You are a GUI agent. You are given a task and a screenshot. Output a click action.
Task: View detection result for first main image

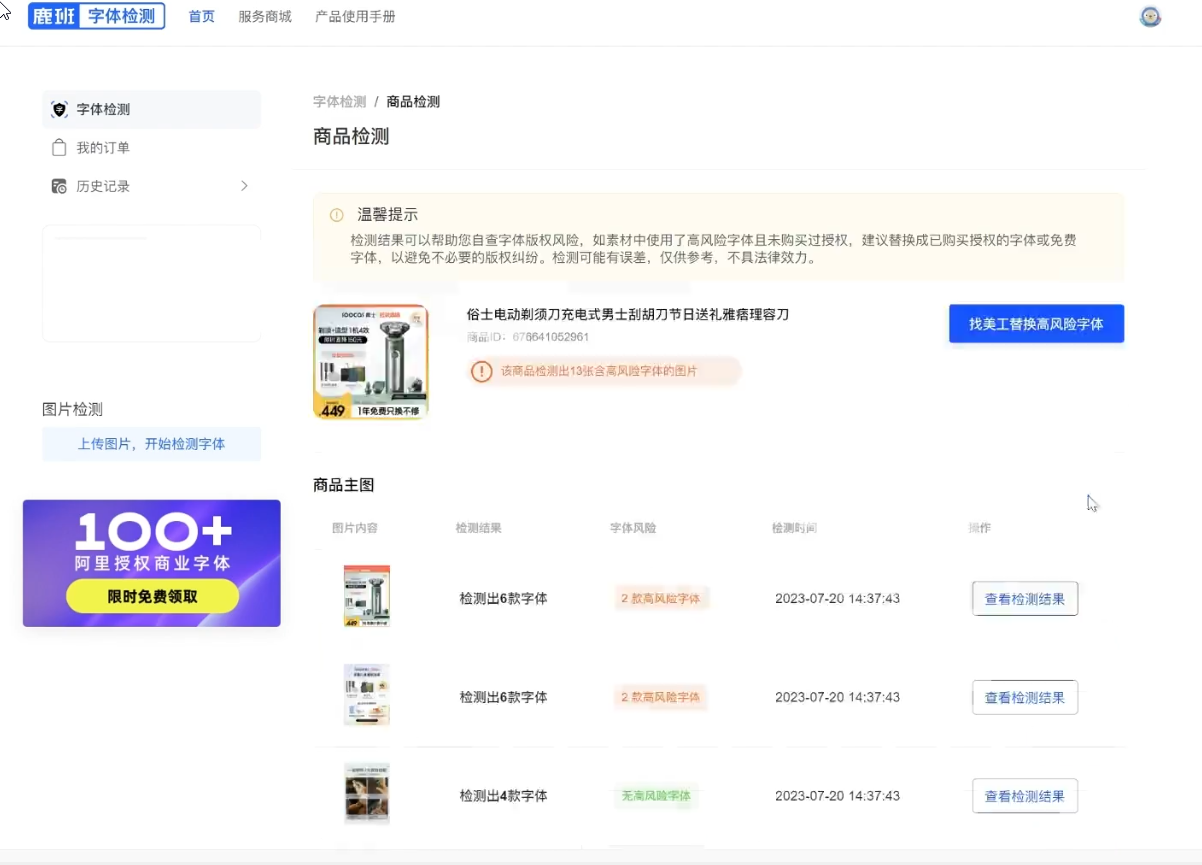click(1024, 599)
